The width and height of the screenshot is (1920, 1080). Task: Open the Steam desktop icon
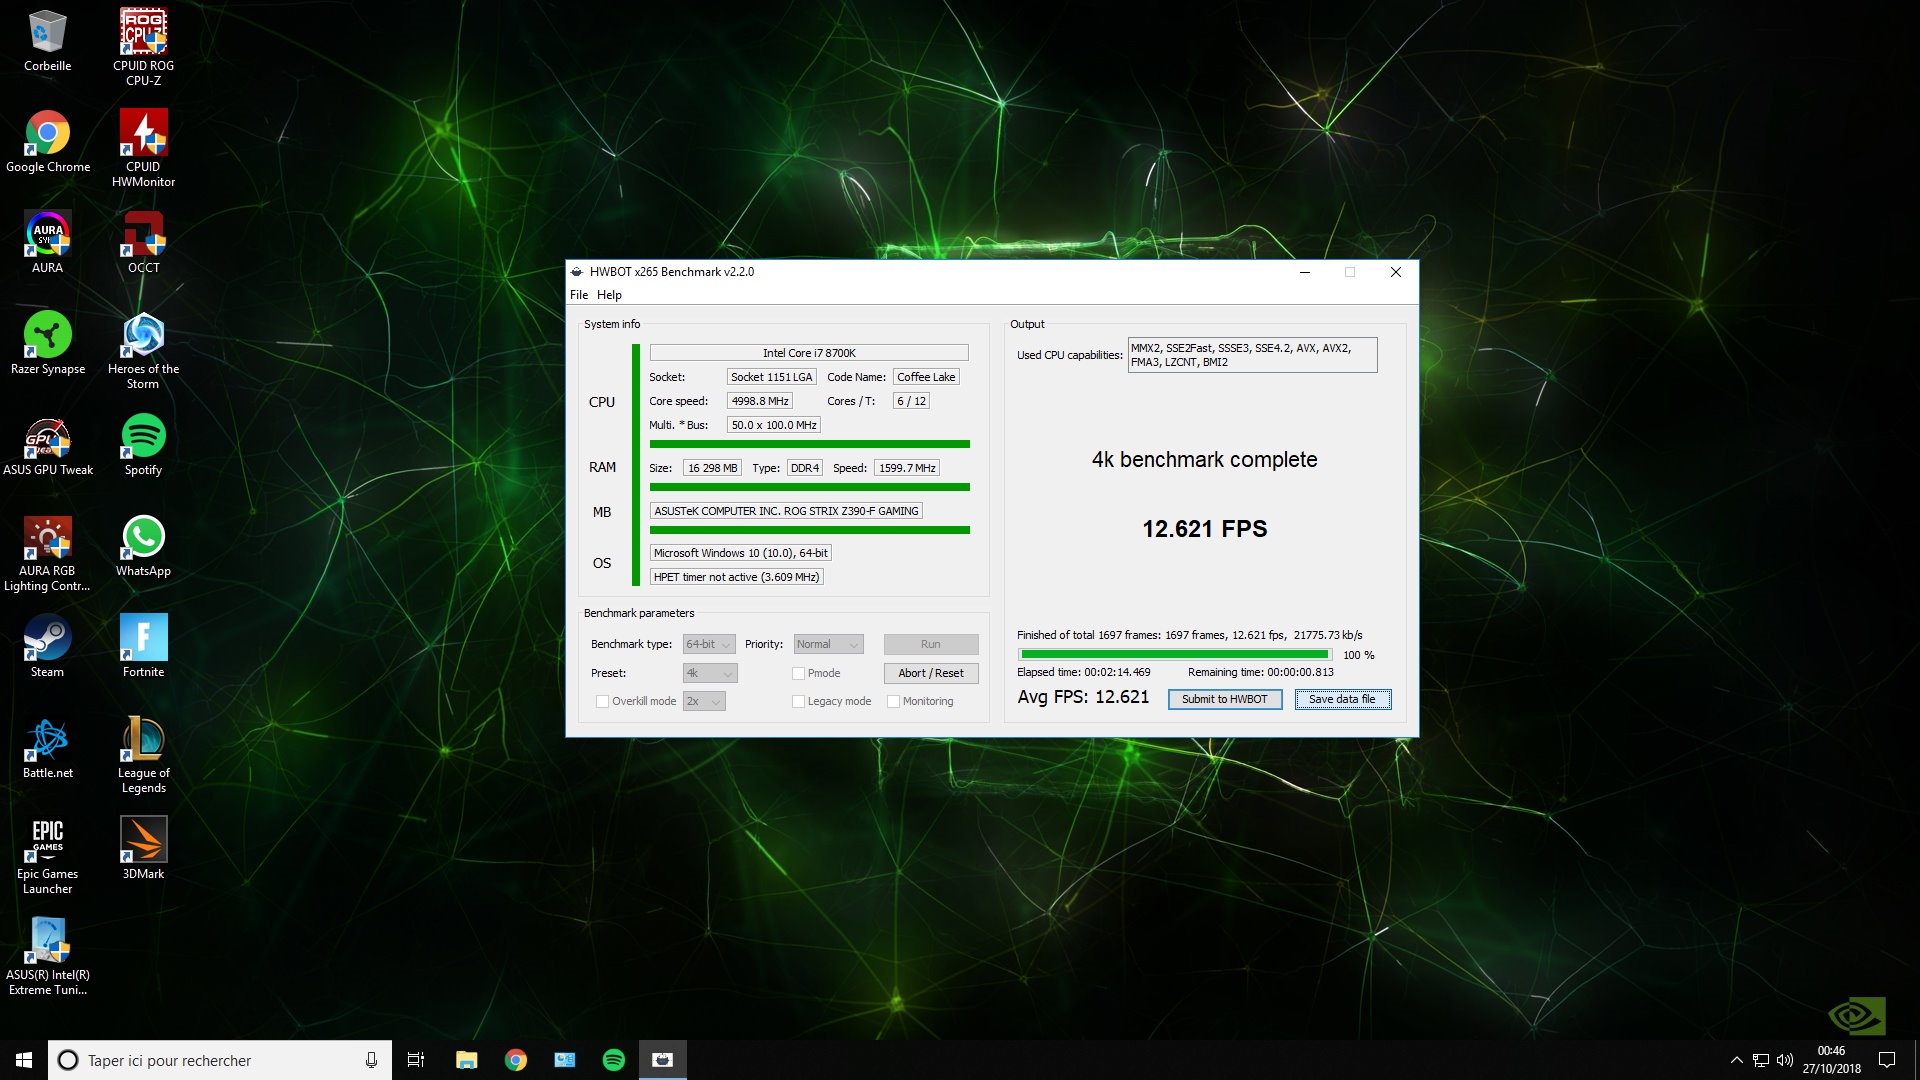click(x=47, y=647)
